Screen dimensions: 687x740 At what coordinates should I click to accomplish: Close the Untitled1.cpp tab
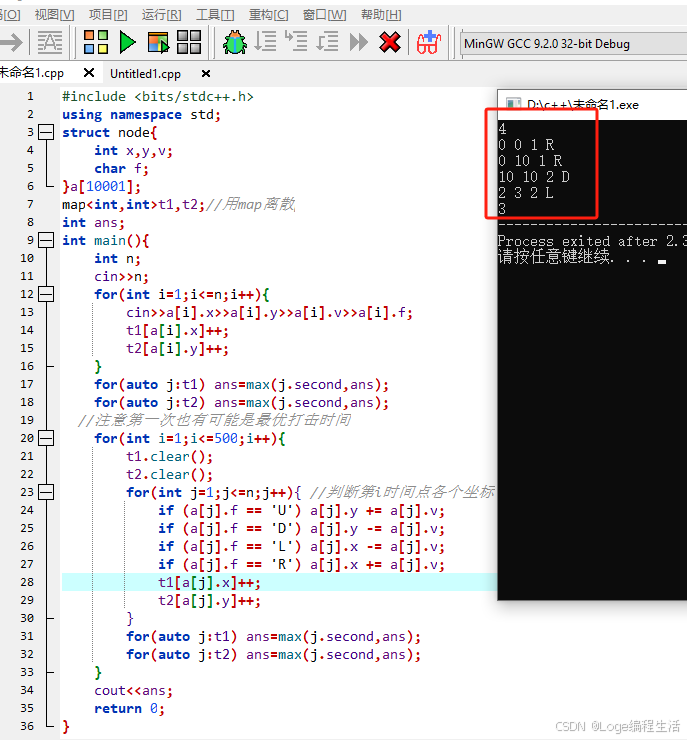pos(206,74)
